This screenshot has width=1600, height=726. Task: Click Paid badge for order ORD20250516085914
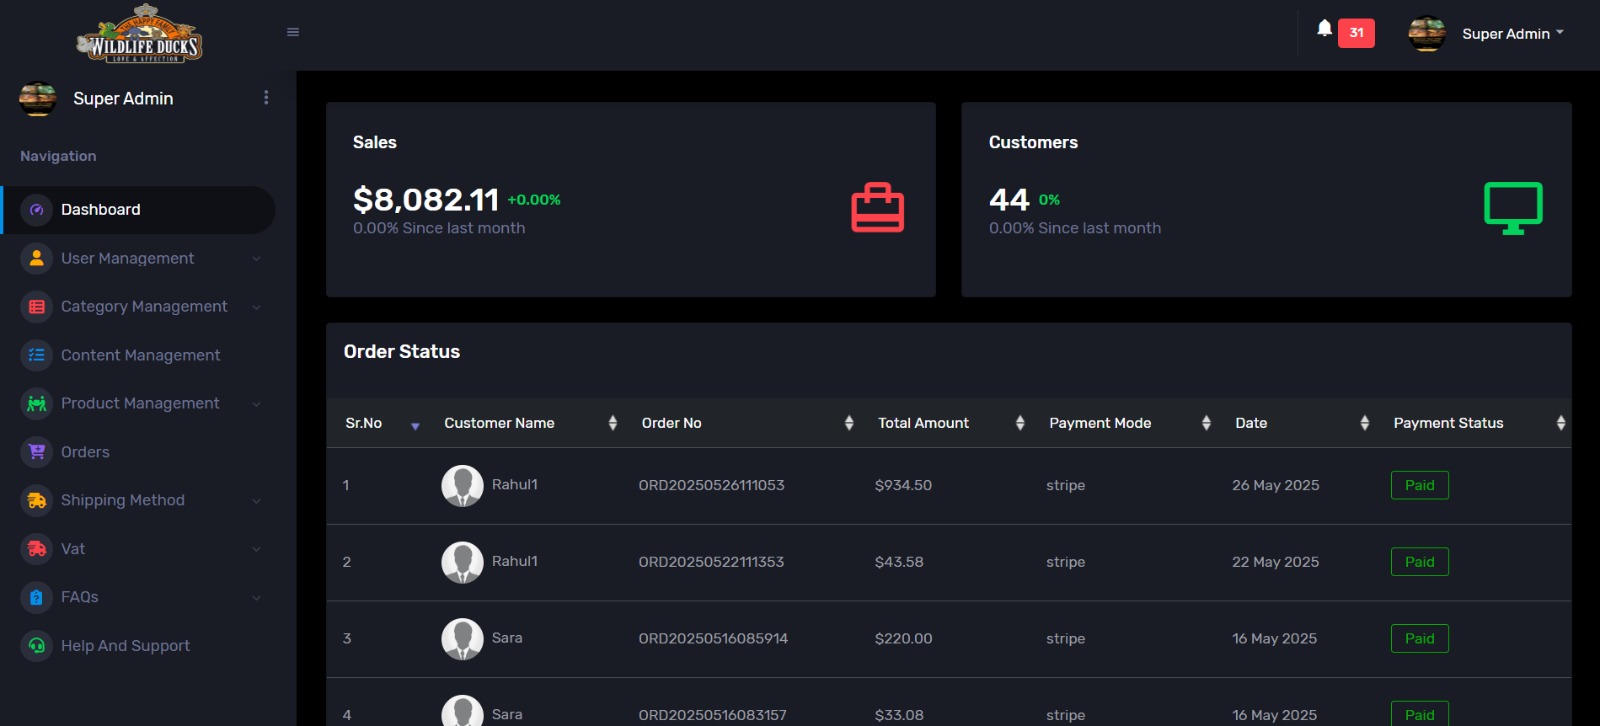tap(1419, 638)
